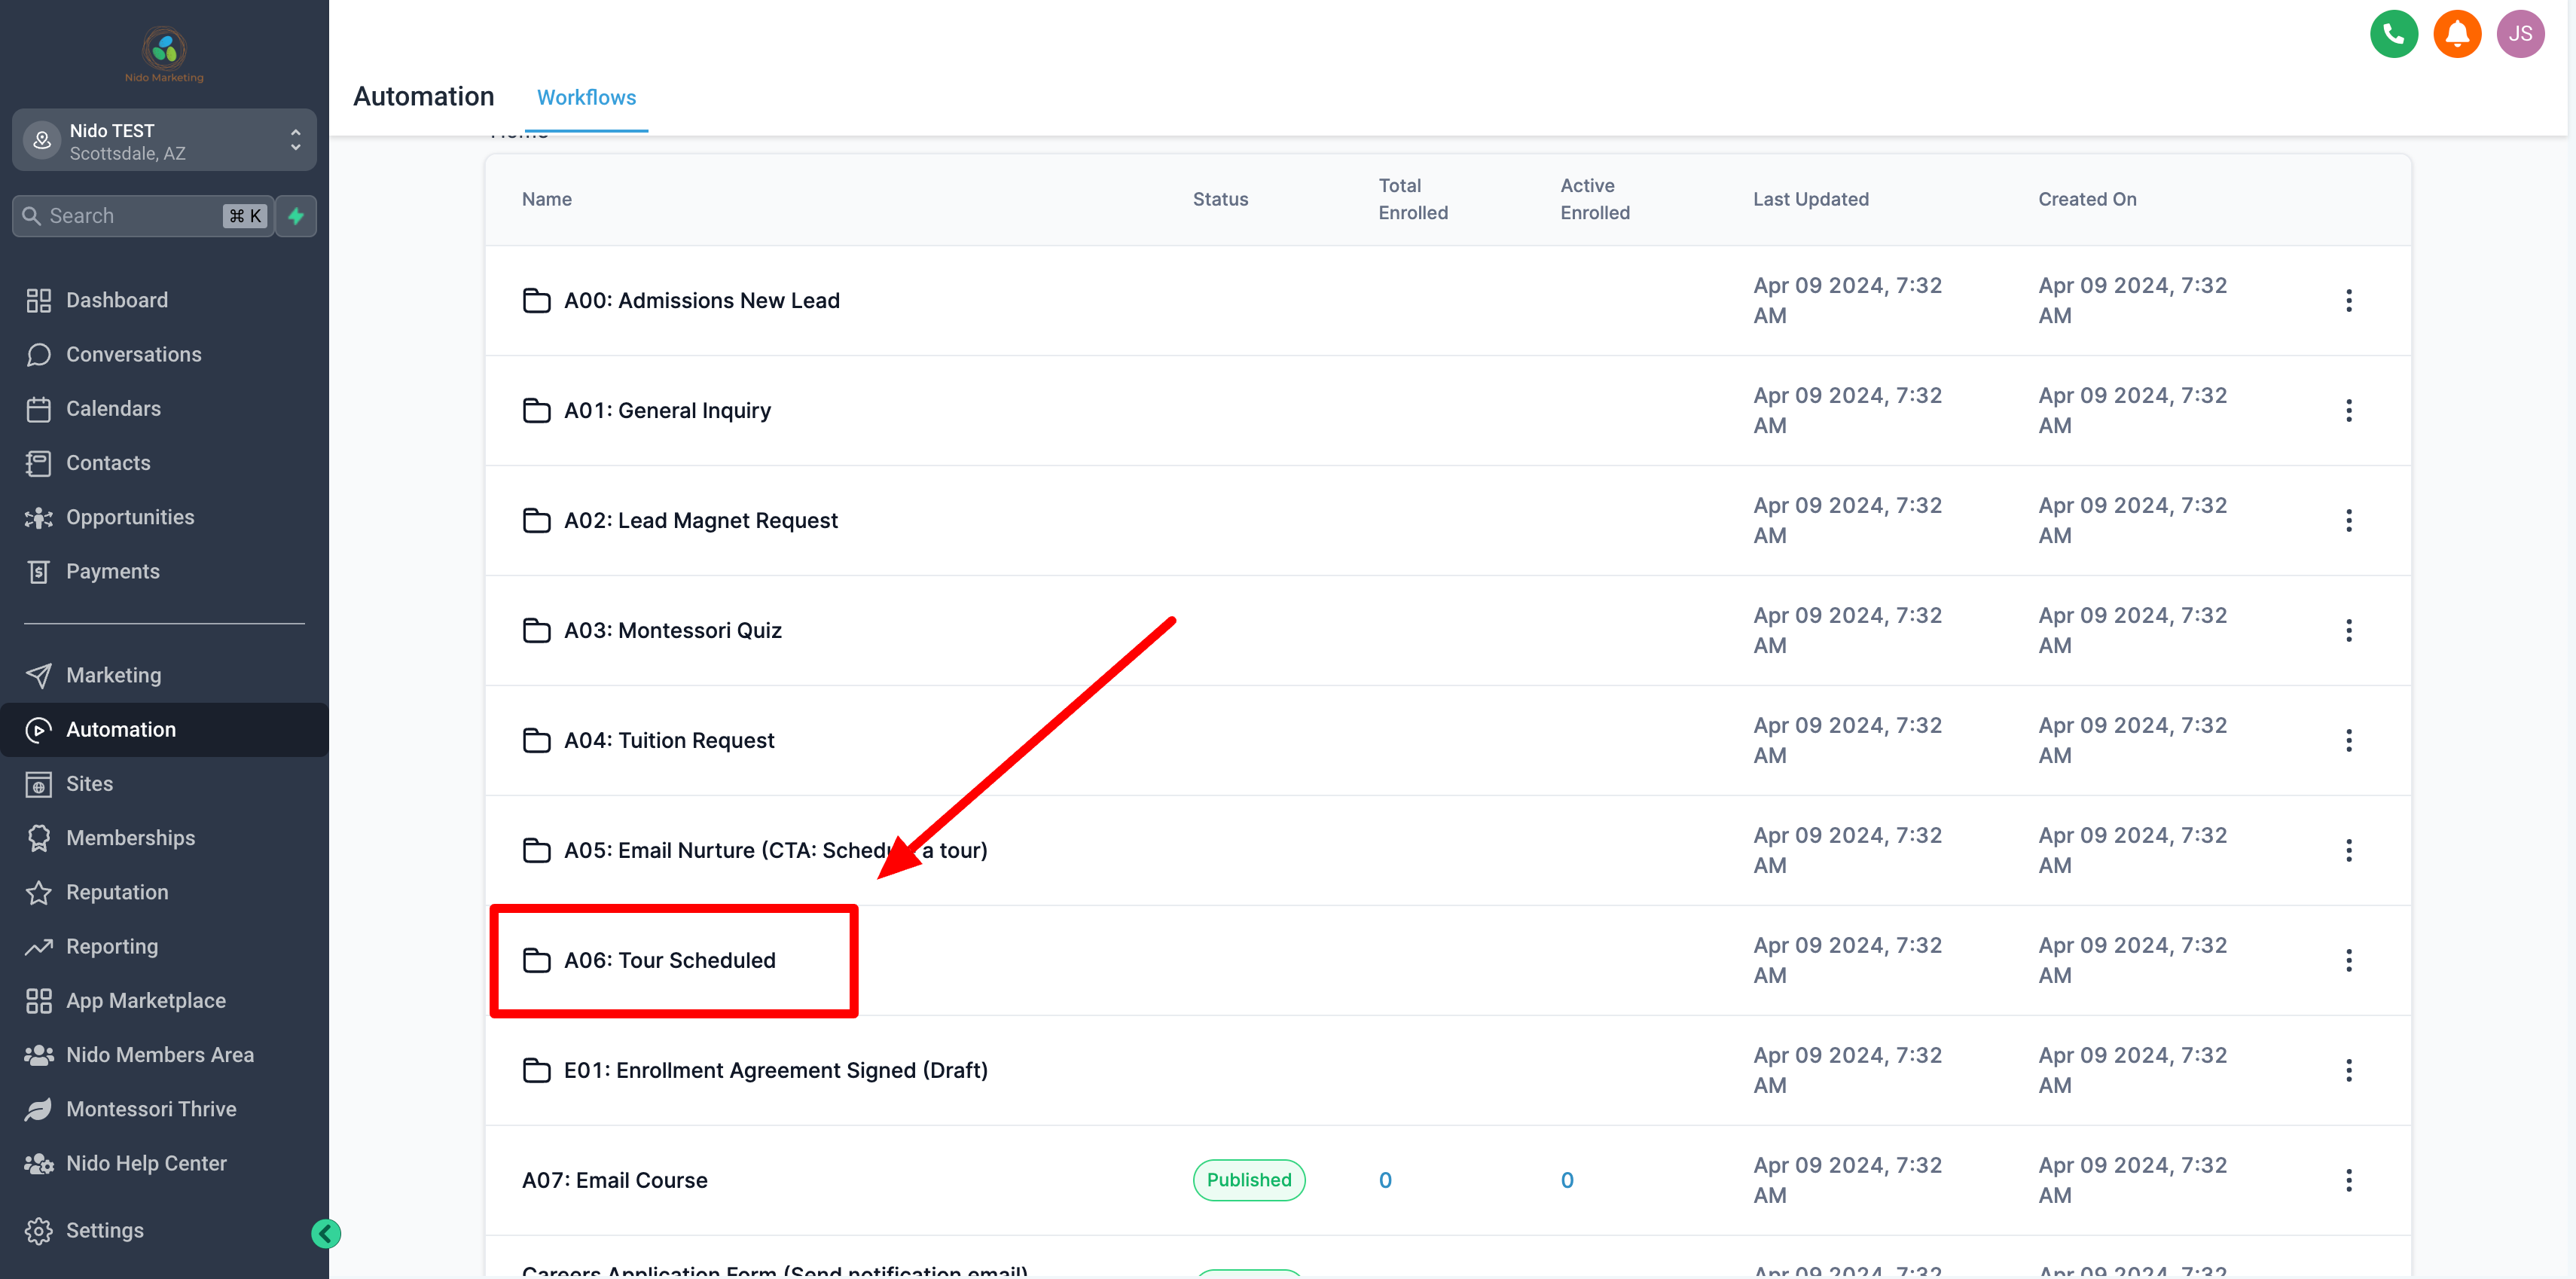Click the green phone call icon
2576x1279 pixels.
point(2393,34)
